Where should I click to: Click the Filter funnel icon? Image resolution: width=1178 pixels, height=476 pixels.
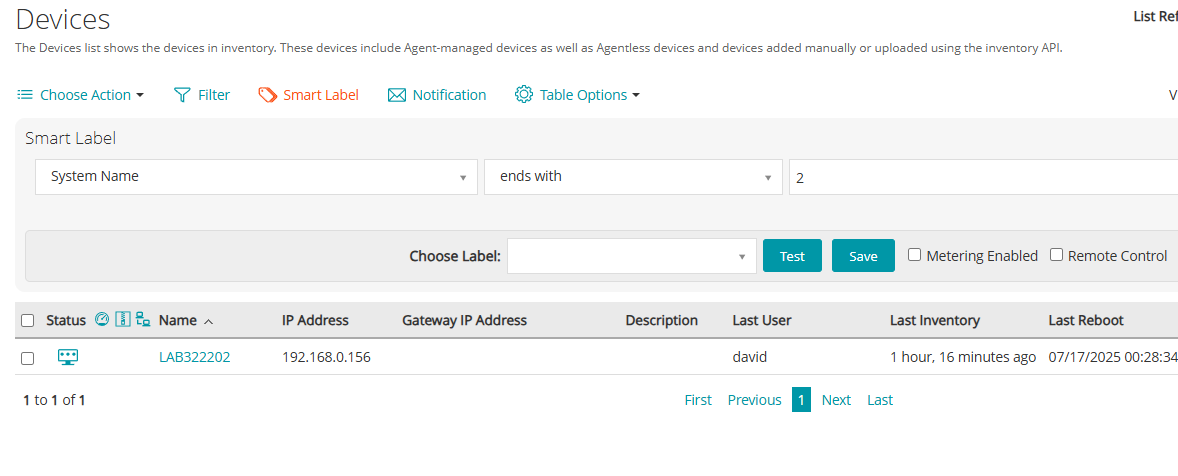point(182,95)
